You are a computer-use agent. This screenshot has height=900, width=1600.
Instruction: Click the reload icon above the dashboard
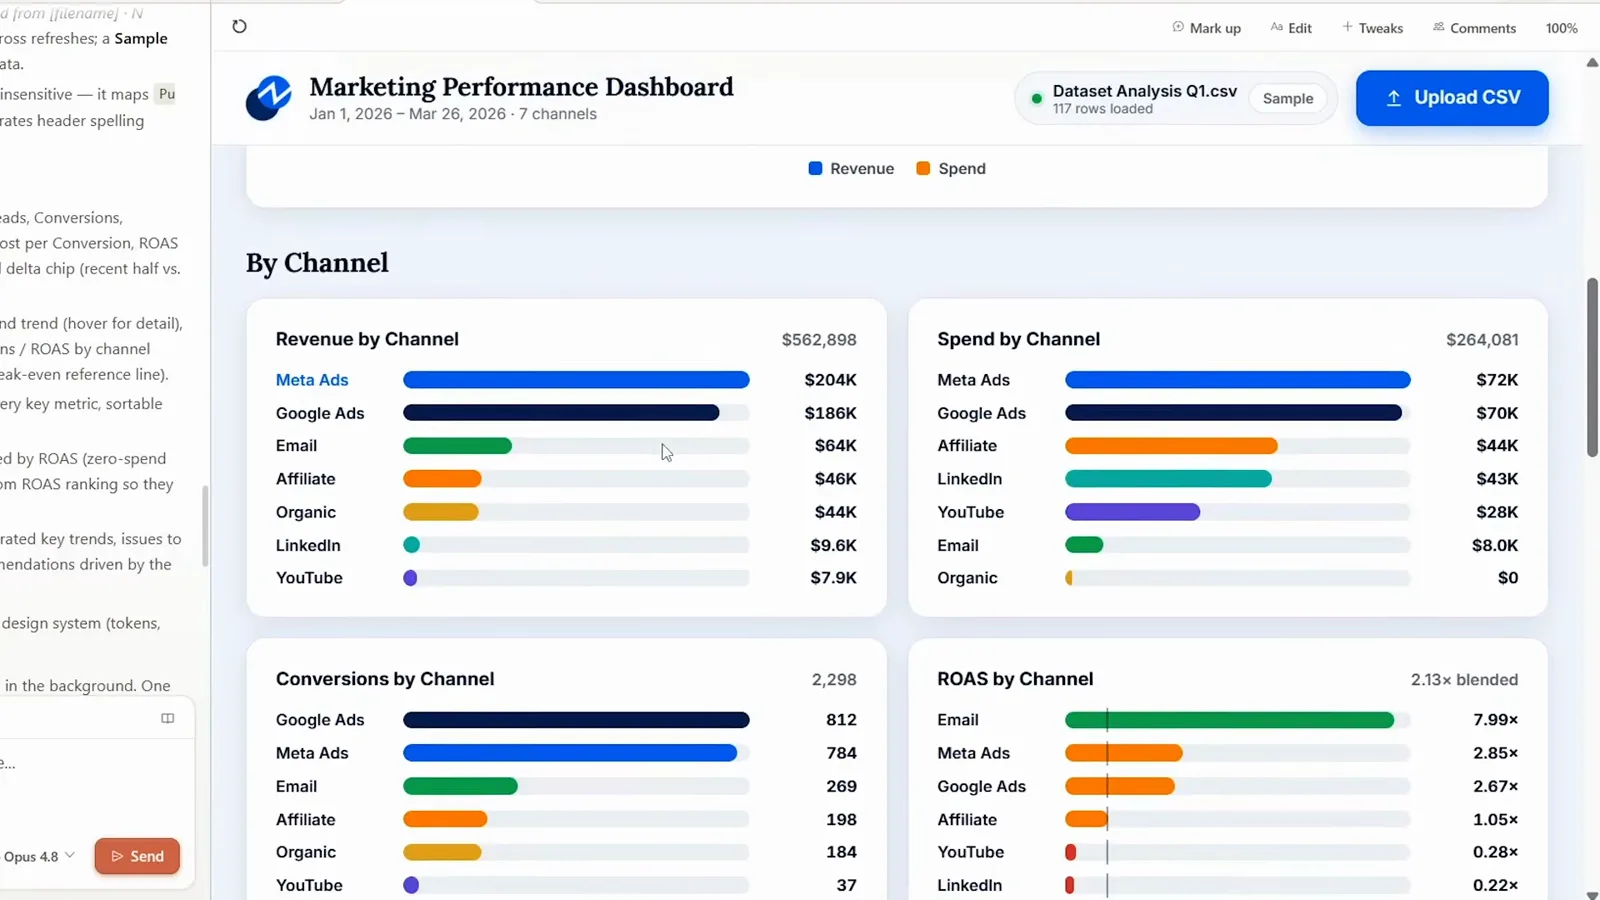click(x=239, y=26)
